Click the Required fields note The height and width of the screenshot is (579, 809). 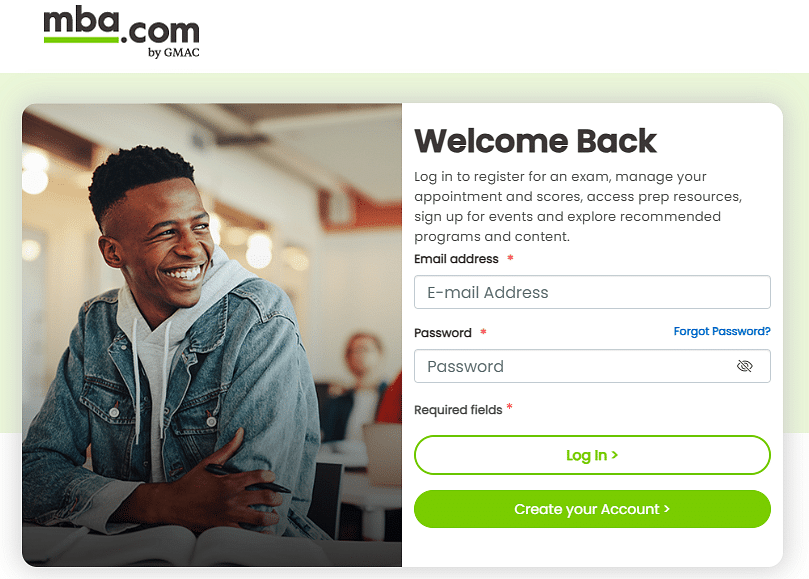click(x=458, y=410)
